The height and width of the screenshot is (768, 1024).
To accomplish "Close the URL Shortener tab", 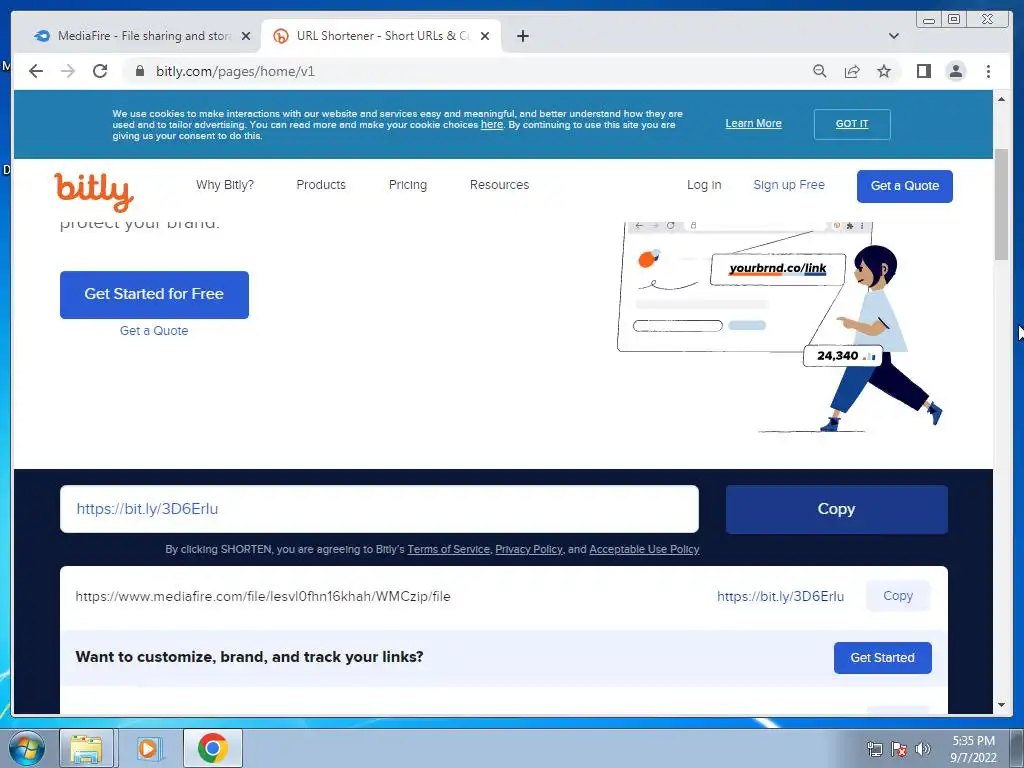I will 485,36.
